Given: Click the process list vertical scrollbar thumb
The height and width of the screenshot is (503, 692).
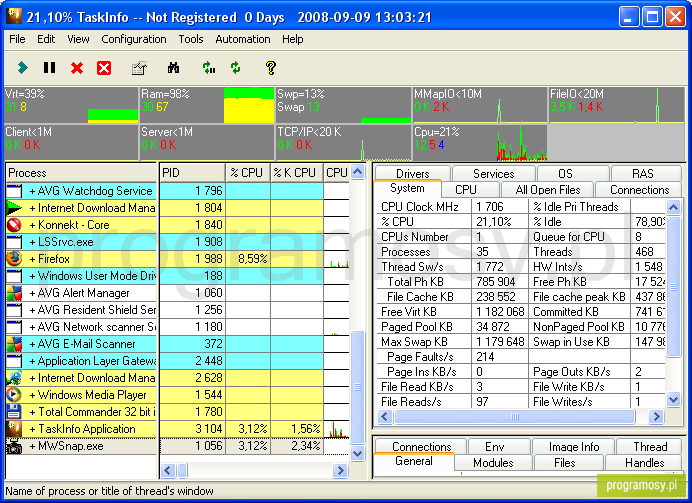Looking at the screenshot, I should [x=357, y=387].
